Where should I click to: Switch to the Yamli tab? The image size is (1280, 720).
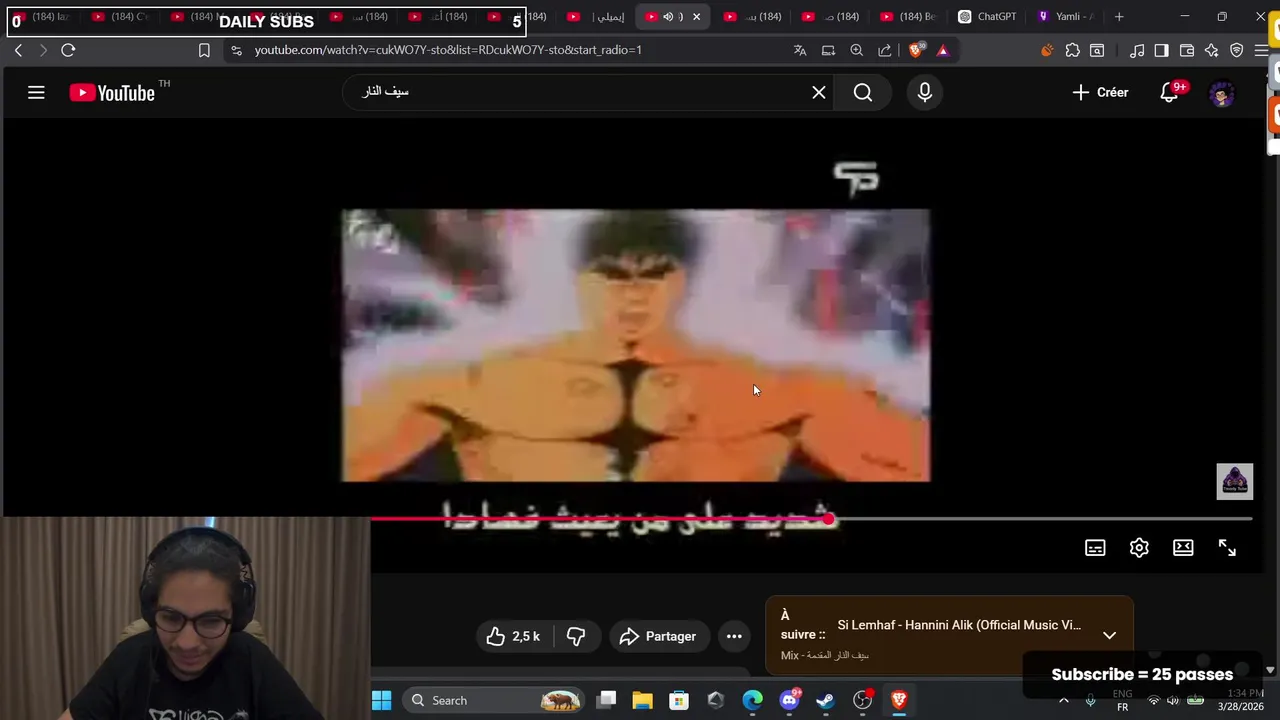(x=1066, y=17)
